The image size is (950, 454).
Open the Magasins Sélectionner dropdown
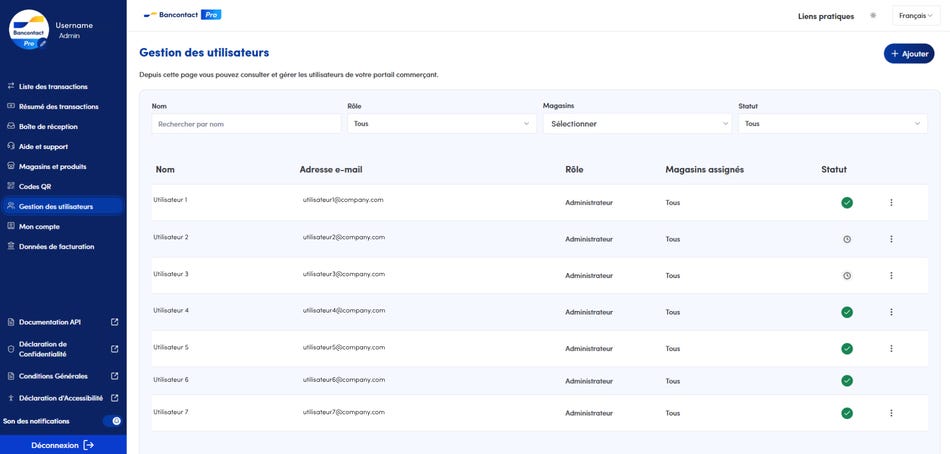[x=637, y=124]
